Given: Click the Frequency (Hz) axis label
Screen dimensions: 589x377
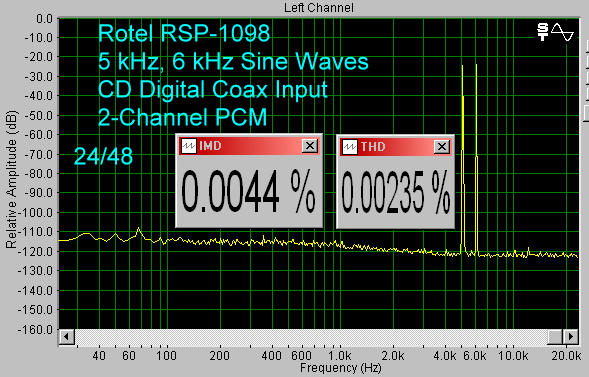Looking at the screenshot, I should [x=340, y=368].
